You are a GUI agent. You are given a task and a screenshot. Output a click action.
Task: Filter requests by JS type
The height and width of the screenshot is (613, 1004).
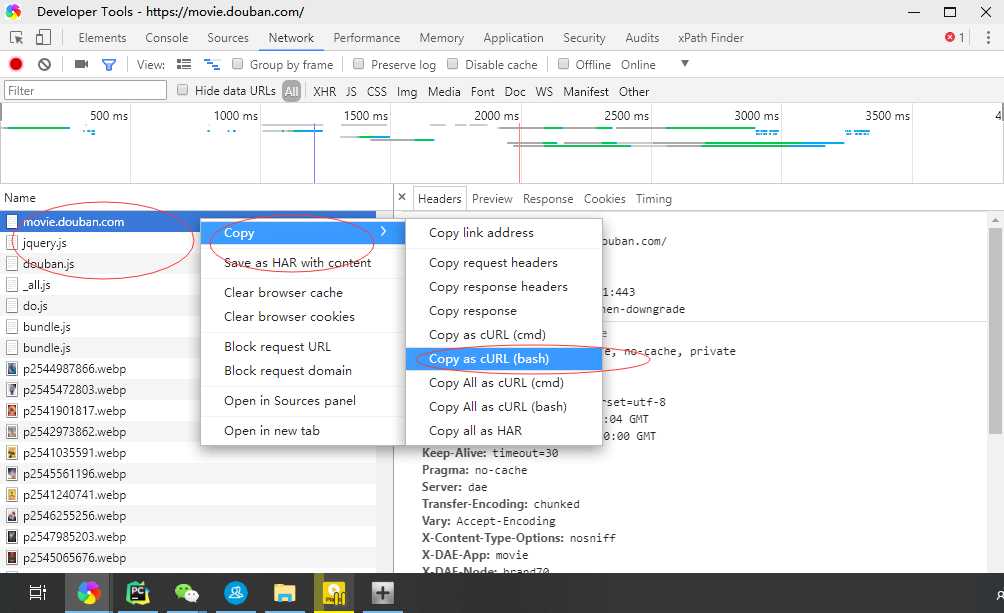pos(351,92)
